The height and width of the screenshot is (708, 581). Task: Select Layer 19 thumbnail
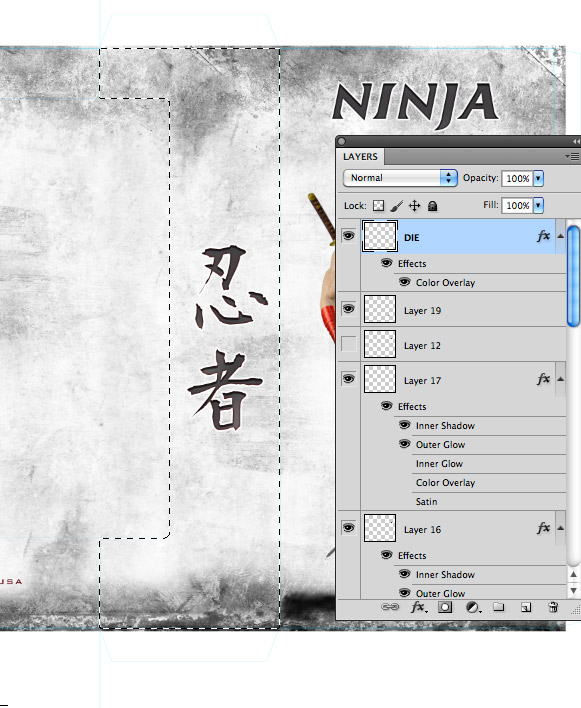click(x=380, y=309)
